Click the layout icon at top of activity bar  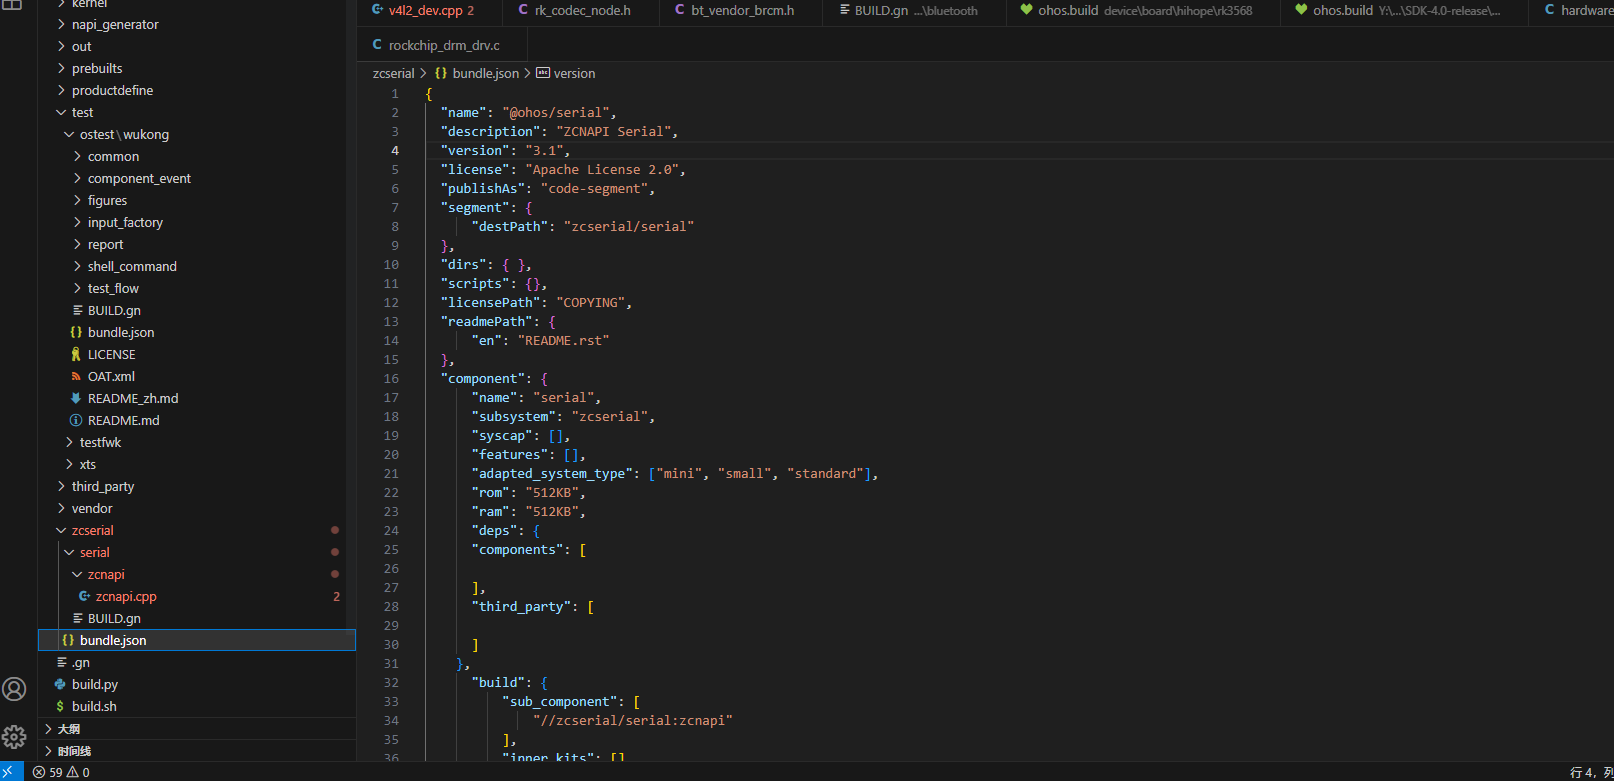12,5
